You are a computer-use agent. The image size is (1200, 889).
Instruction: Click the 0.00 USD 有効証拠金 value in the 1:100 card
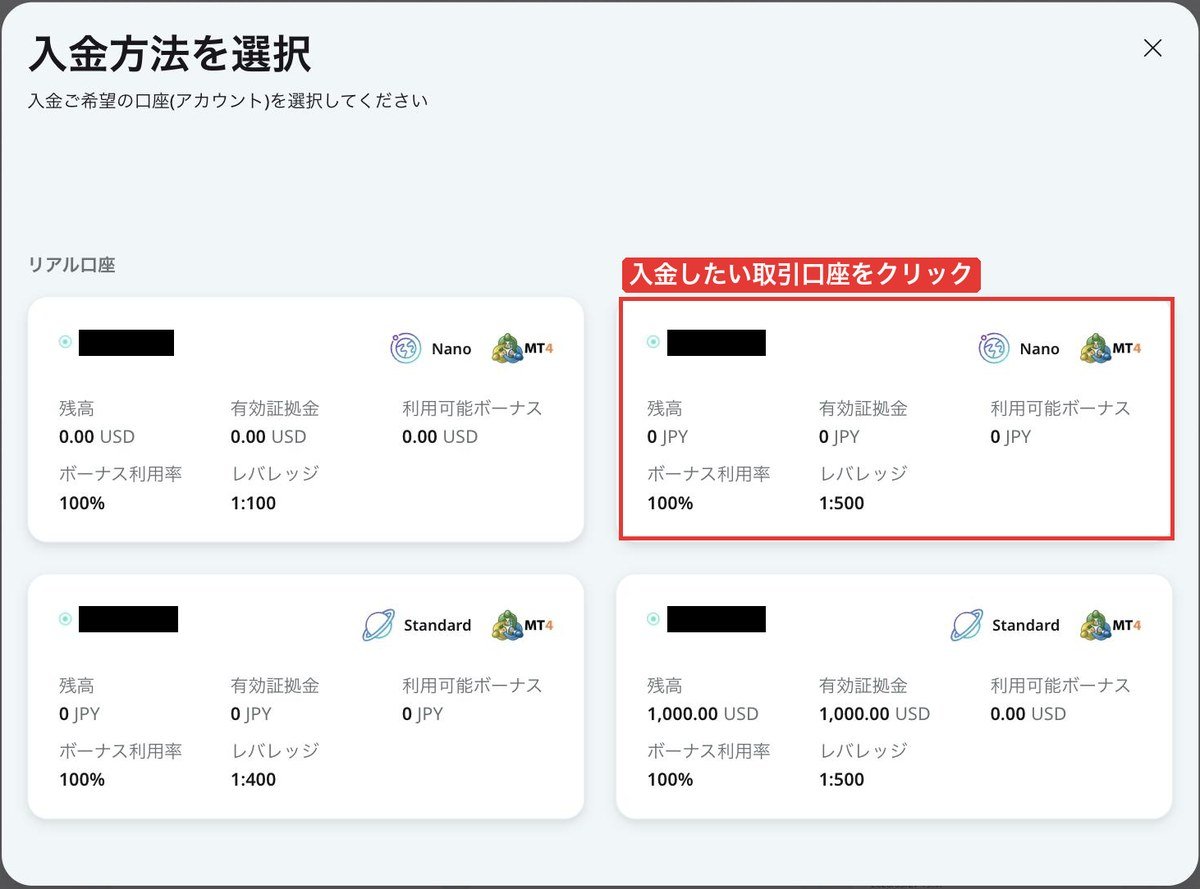[x=268, y=437]
